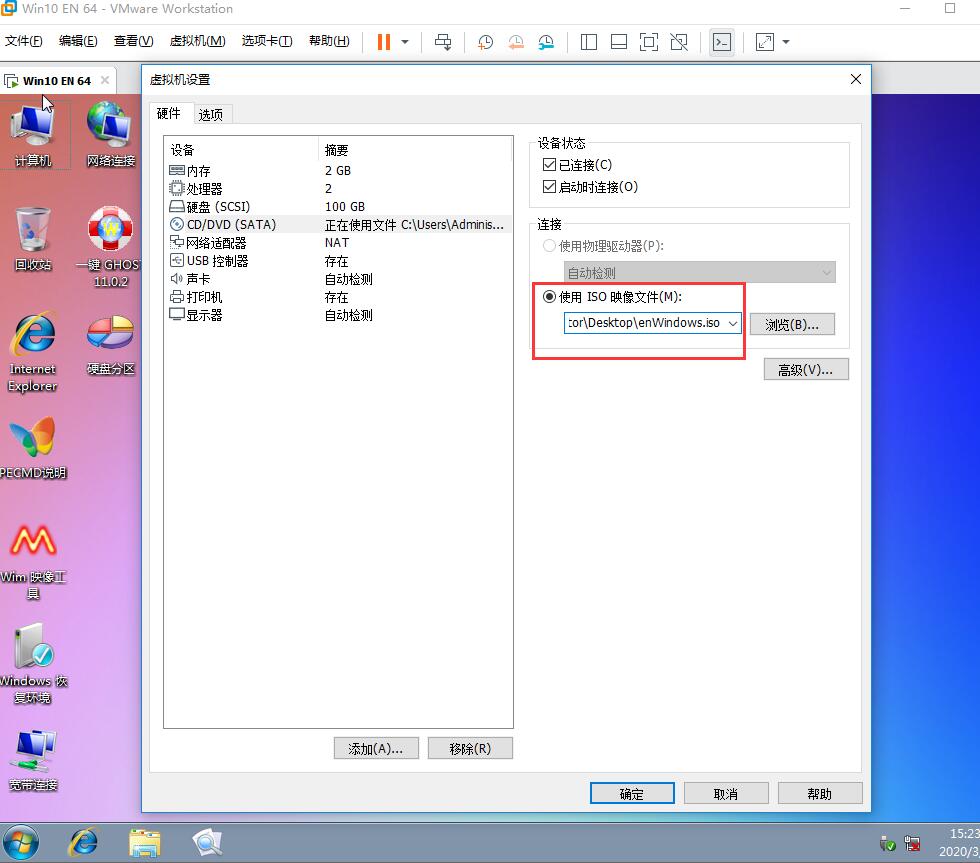The height and width of the screenshot is (863, 980).
Task: Select the 打印机 device row
Action: [x=338, y=297]
